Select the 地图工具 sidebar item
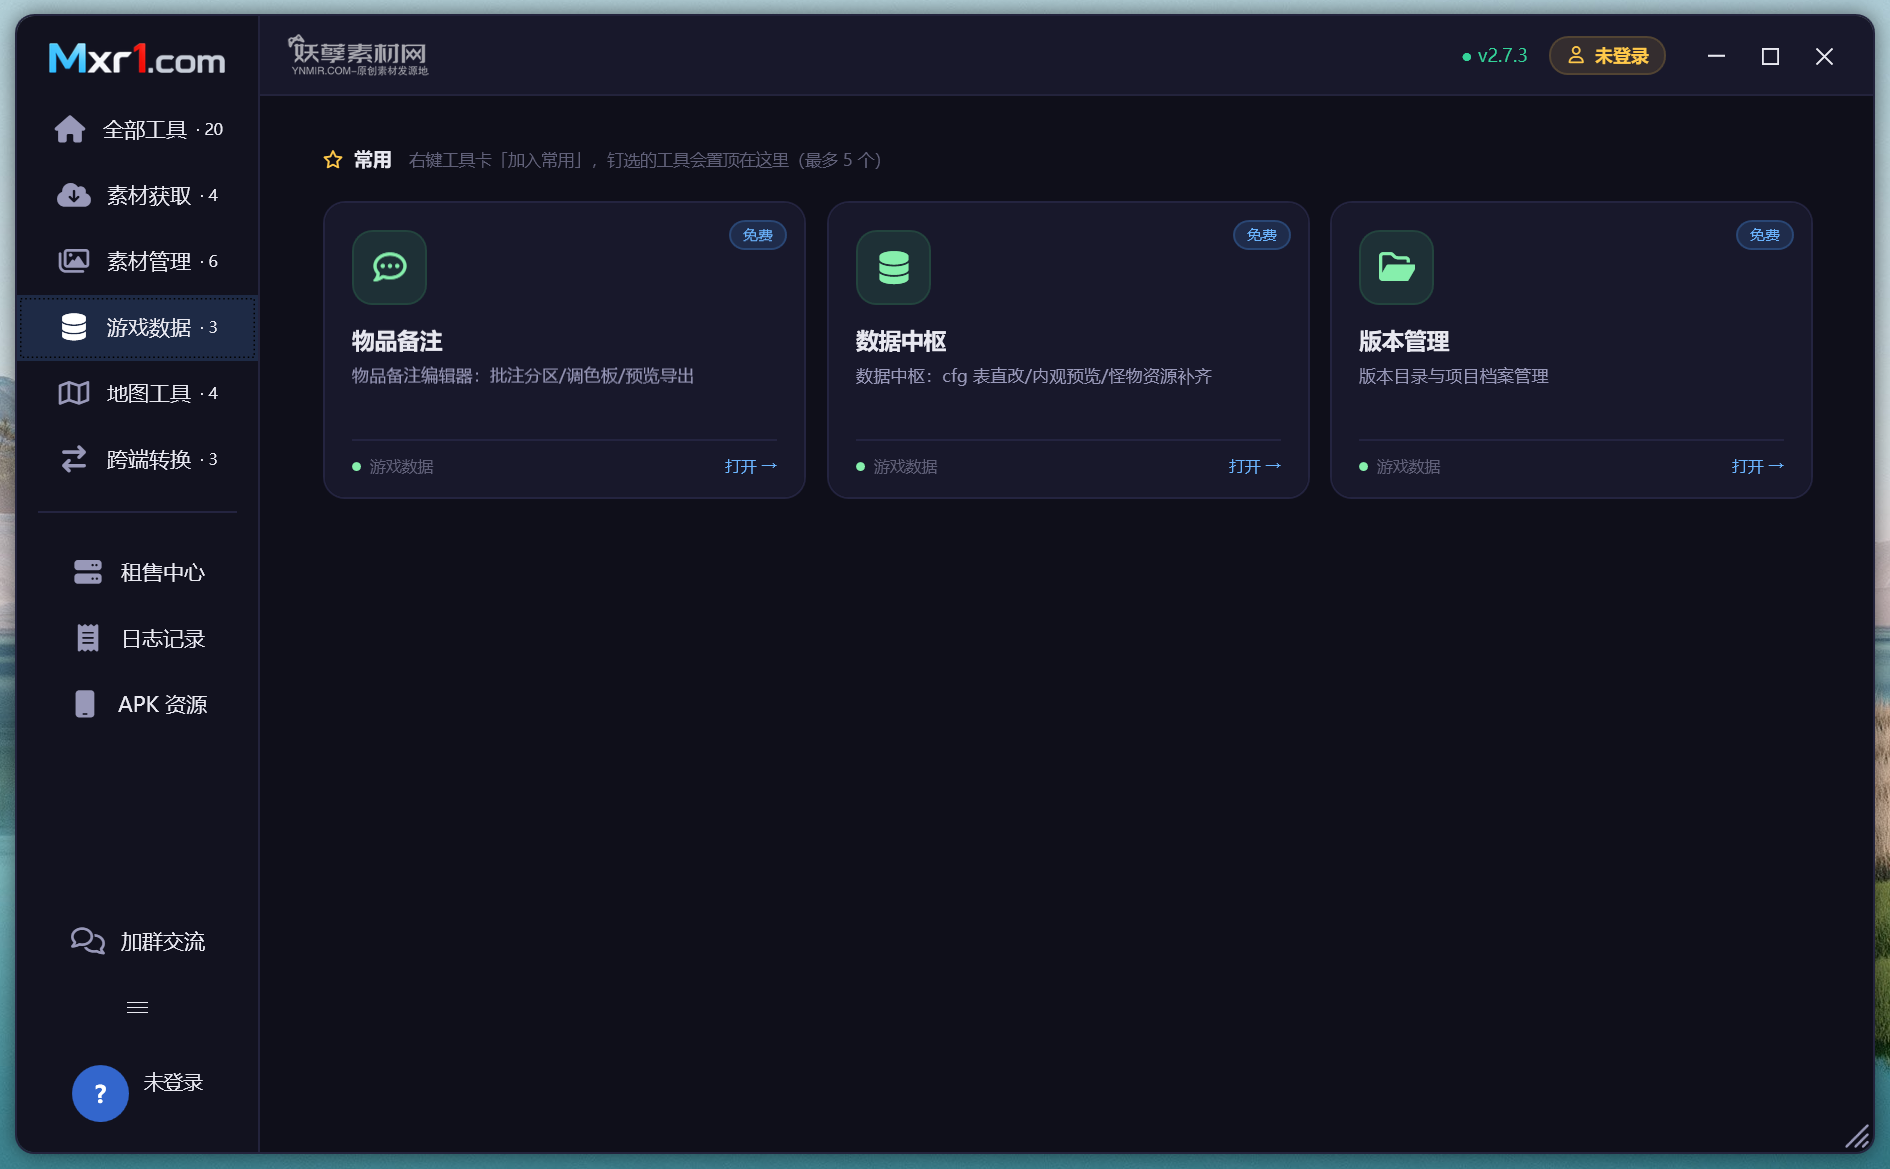Image resolution: width=1890 pixels, height=1169 pixels. tap(137, 393)
